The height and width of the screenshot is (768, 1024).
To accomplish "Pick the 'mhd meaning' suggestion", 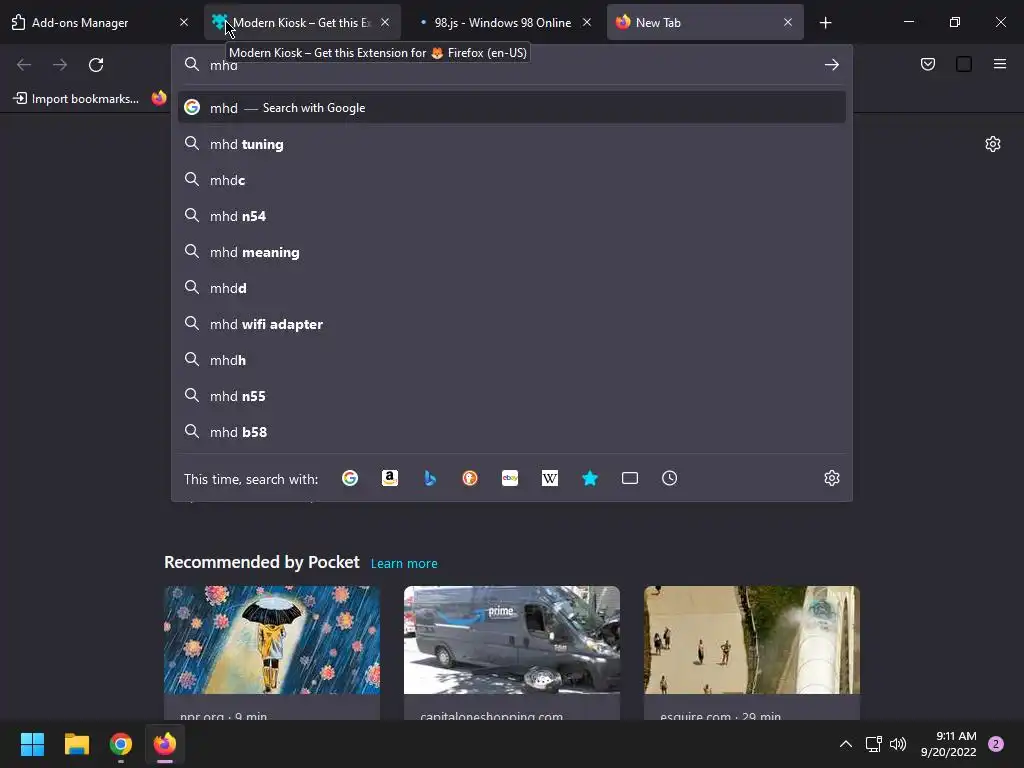I will point(511,252).
